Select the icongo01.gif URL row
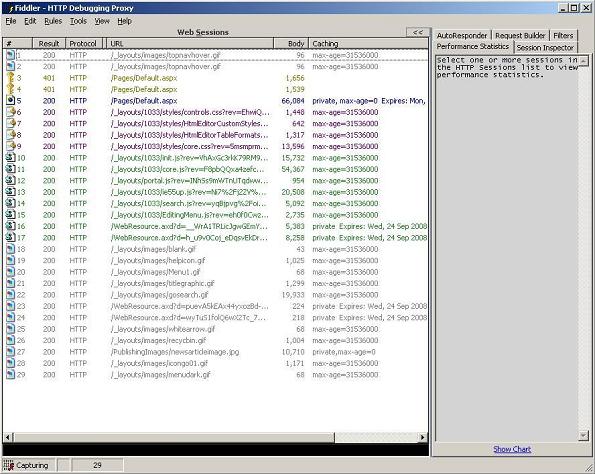 (216, 363)
